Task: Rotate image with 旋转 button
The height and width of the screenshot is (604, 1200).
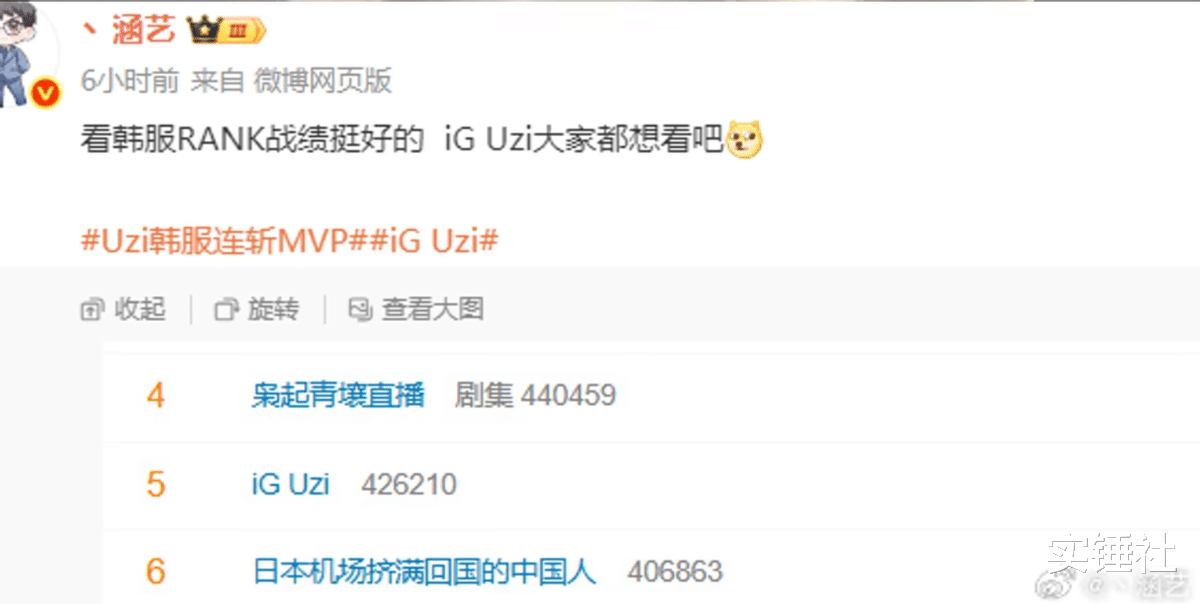Action: pos(257,309)
